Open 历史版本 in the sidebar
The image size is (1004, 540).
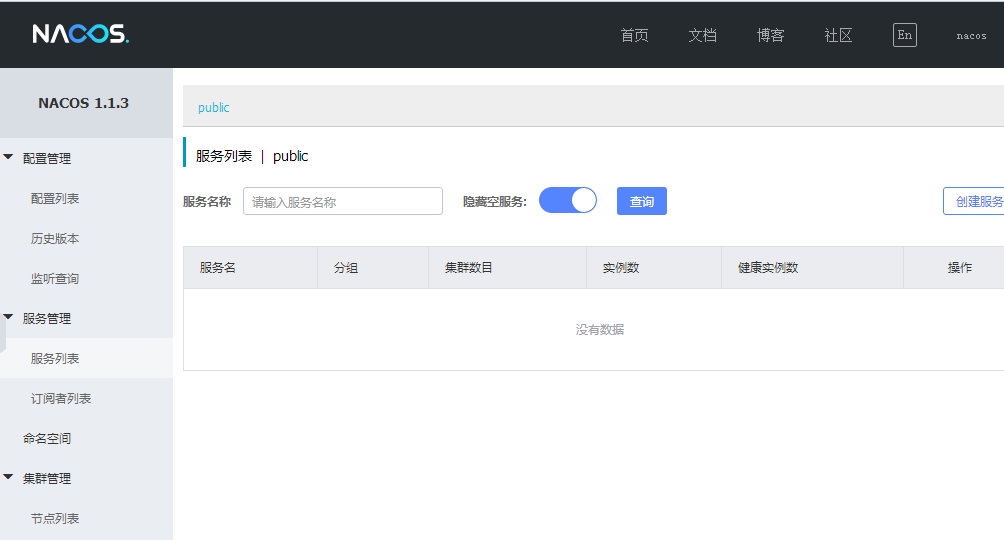tap(55, 238)
